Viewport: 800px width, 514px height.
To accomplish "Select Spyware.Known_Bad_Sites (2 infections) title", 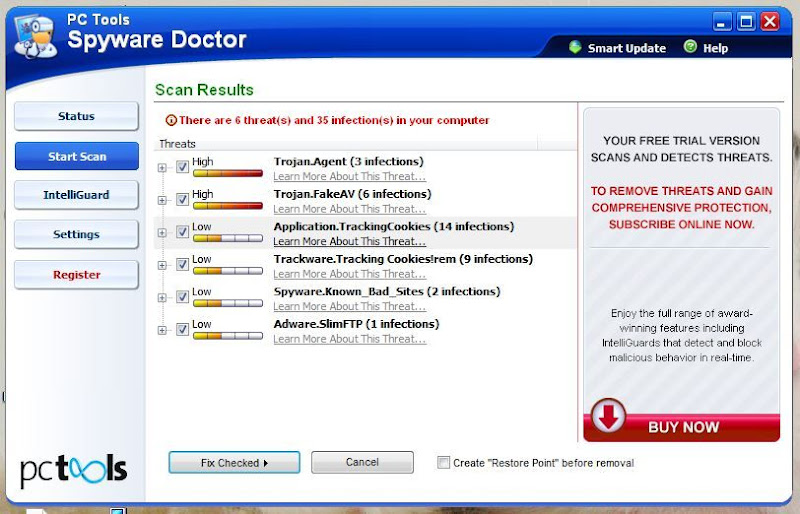I will (x=387, y=291).
